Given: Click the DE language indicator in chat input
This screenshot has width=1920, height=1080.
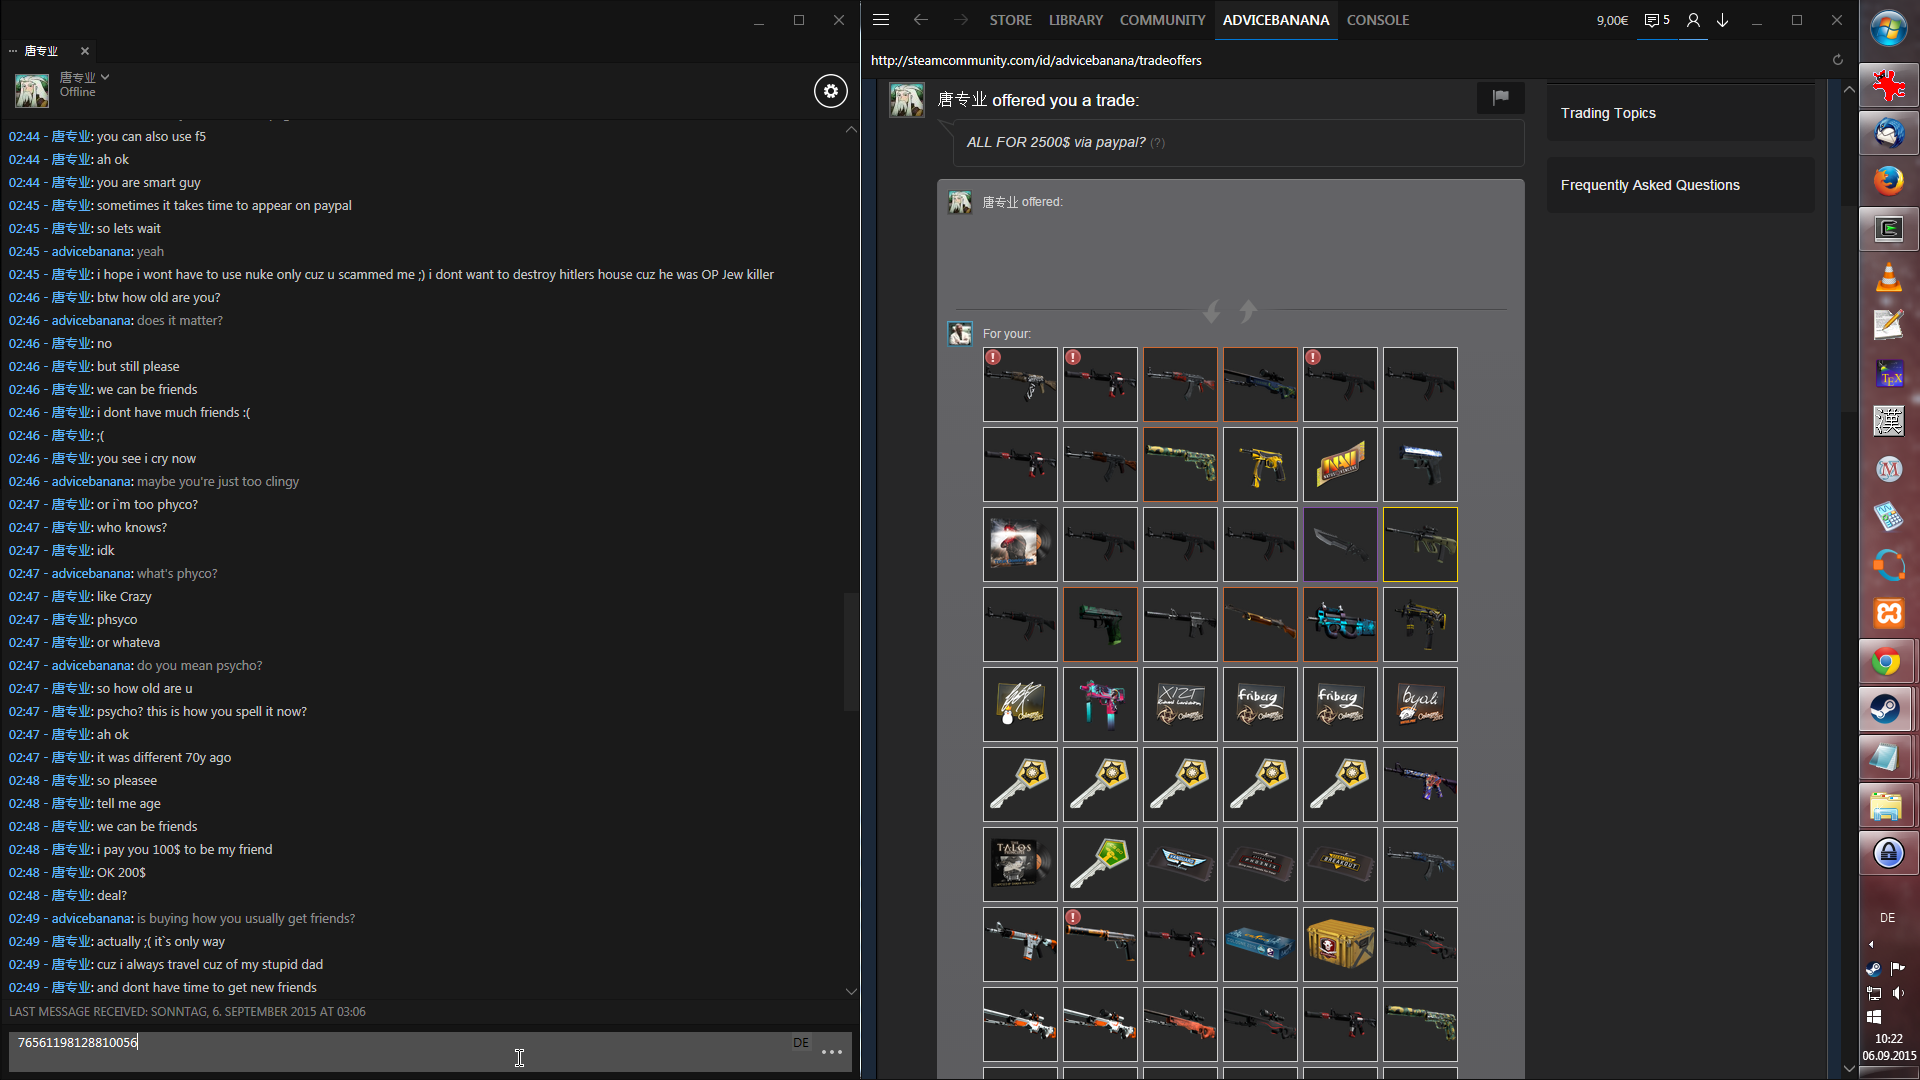Looking at the screenshot, I should coord(801,1043).
